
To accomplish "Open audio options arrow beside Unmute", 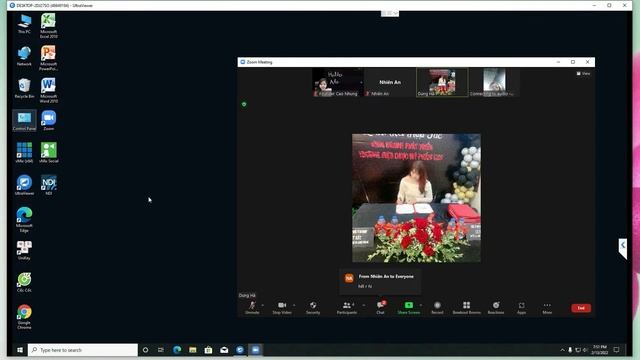I will pos(262,305).
